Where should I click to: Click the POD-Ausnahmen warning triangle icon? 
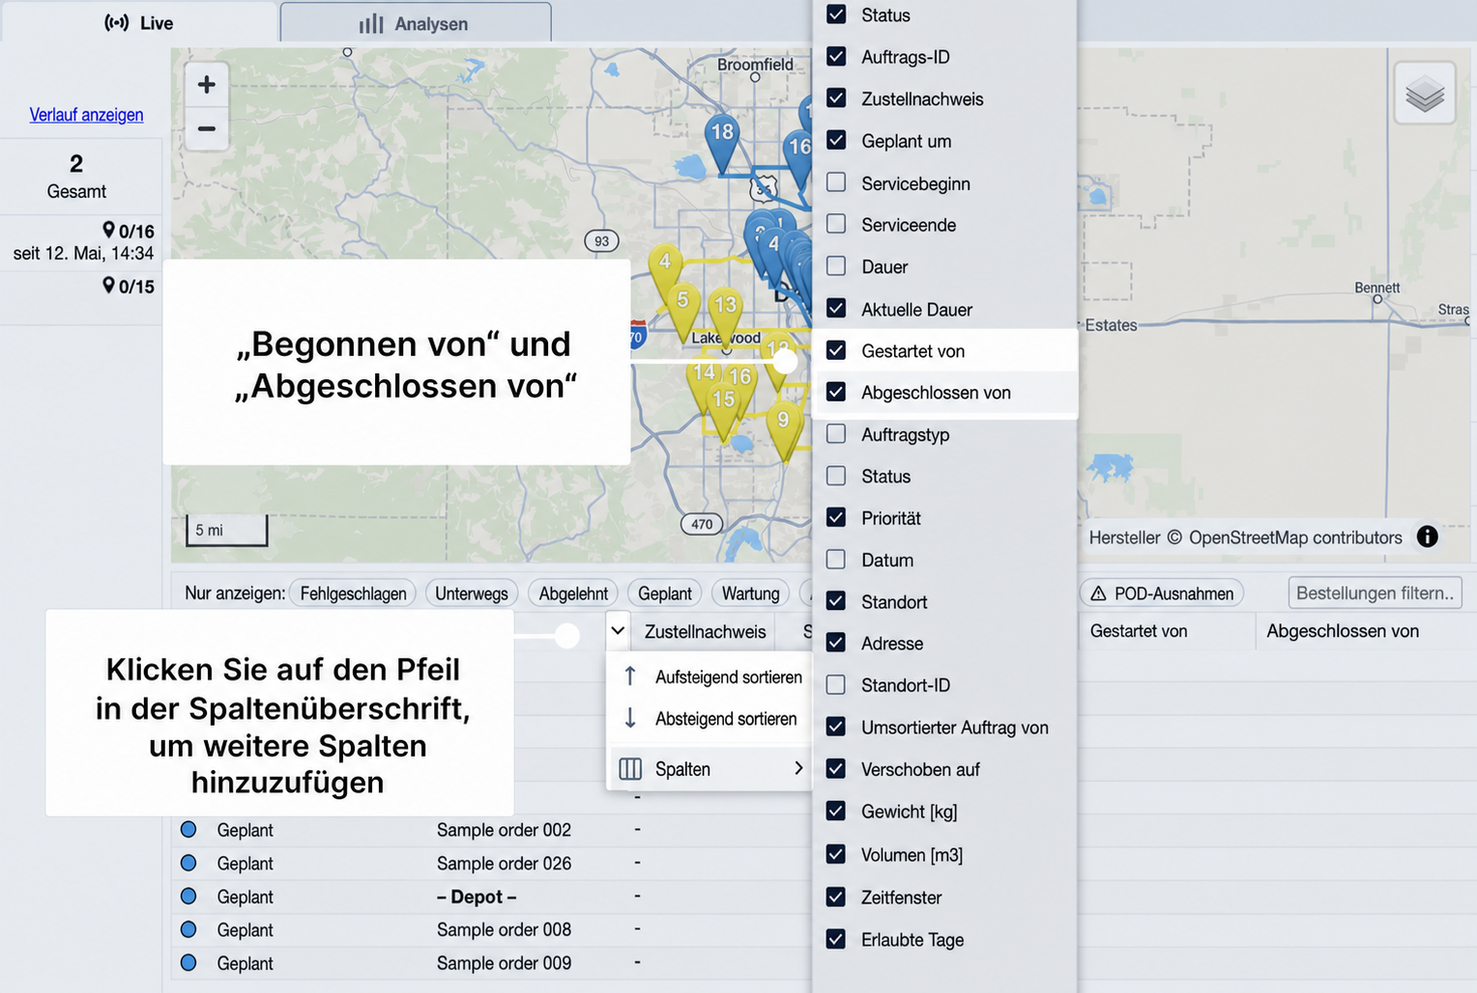(x=1098, y=593)
